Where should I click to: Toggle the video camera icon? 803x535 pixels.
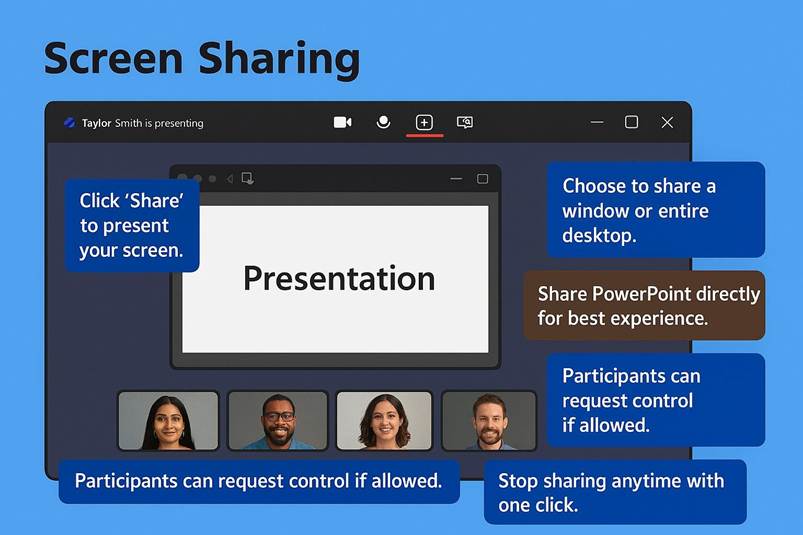pyautogui.click(x=342, y=122)
